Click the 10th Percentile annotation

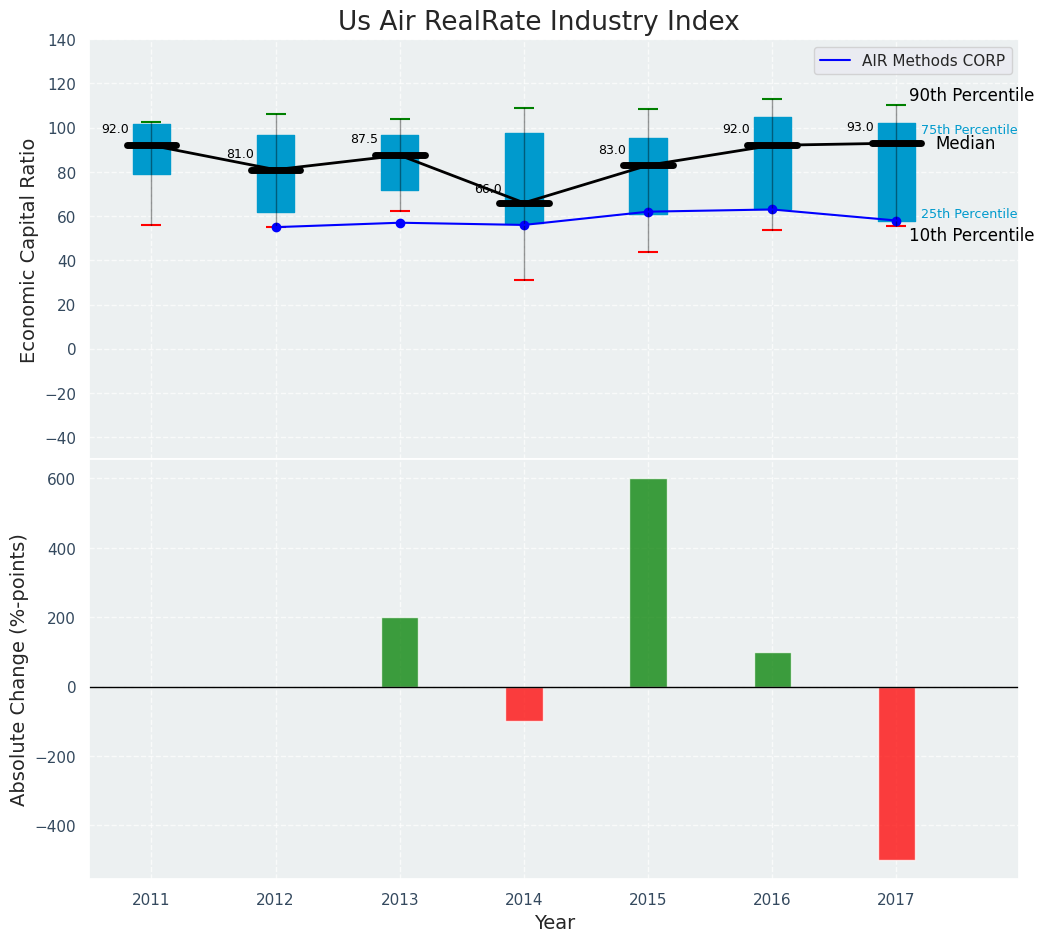coord(971,236)
